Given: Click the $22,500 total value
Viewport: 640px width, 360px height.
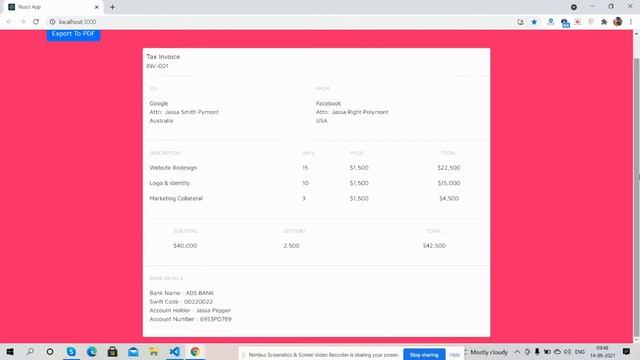Looking at the screenshot, I should (449, 168).
